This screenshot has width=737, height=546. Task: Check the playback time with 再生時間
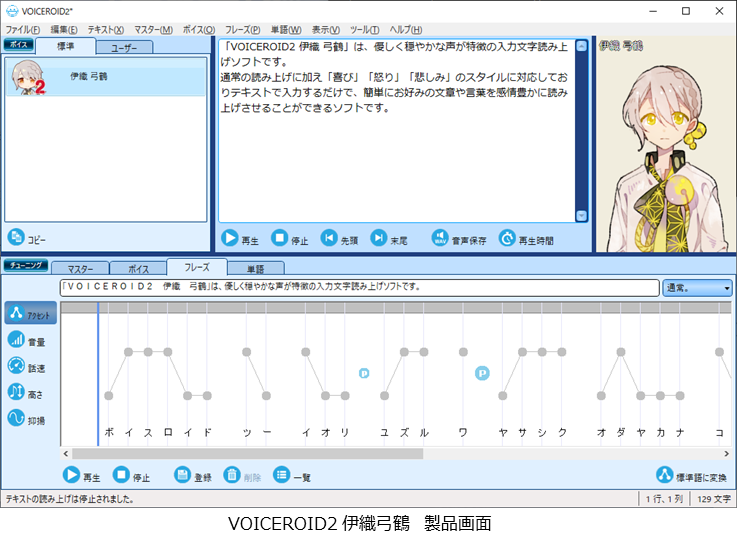pyautogui.click(x=526, y=239)
